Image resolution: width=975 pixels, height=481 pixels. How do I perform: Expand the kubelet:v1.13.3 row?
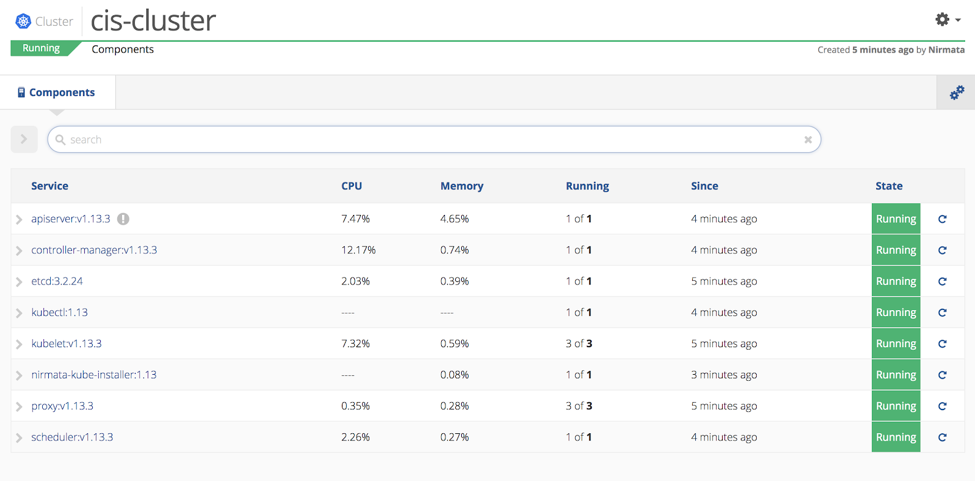point(19,344)
